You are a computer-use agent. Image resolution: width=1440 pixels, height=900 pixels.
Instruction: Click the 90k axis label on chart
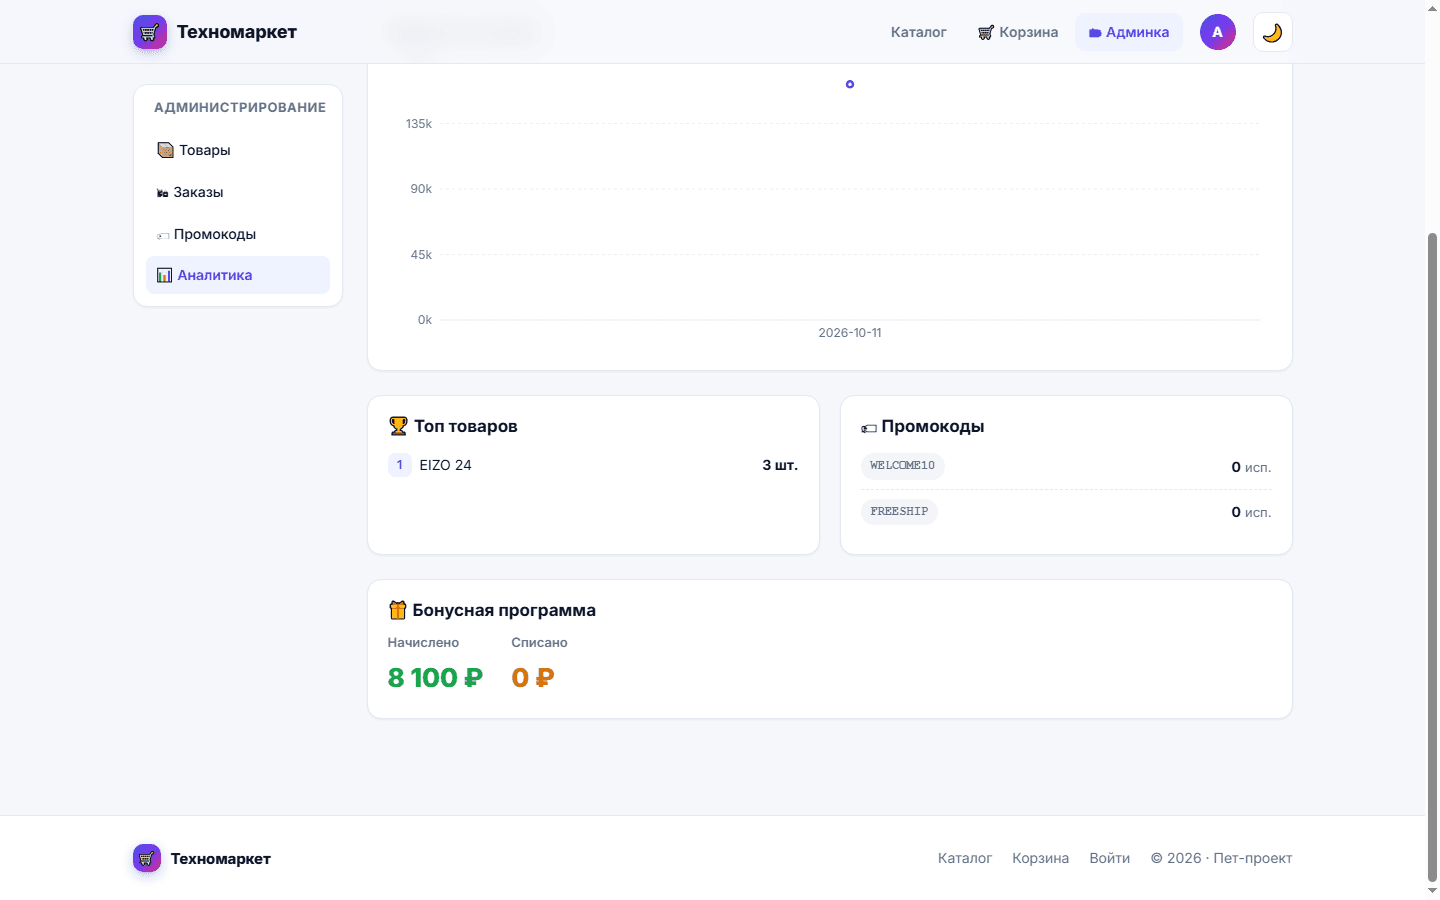coord(421,189)
